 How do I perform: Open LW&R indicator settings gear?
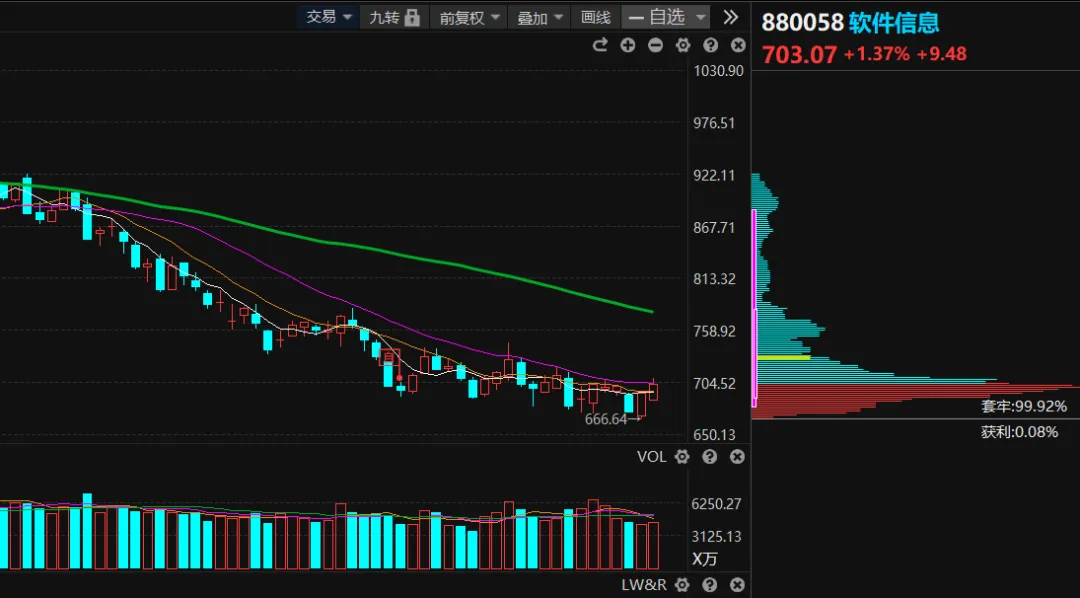click(682, 585)
